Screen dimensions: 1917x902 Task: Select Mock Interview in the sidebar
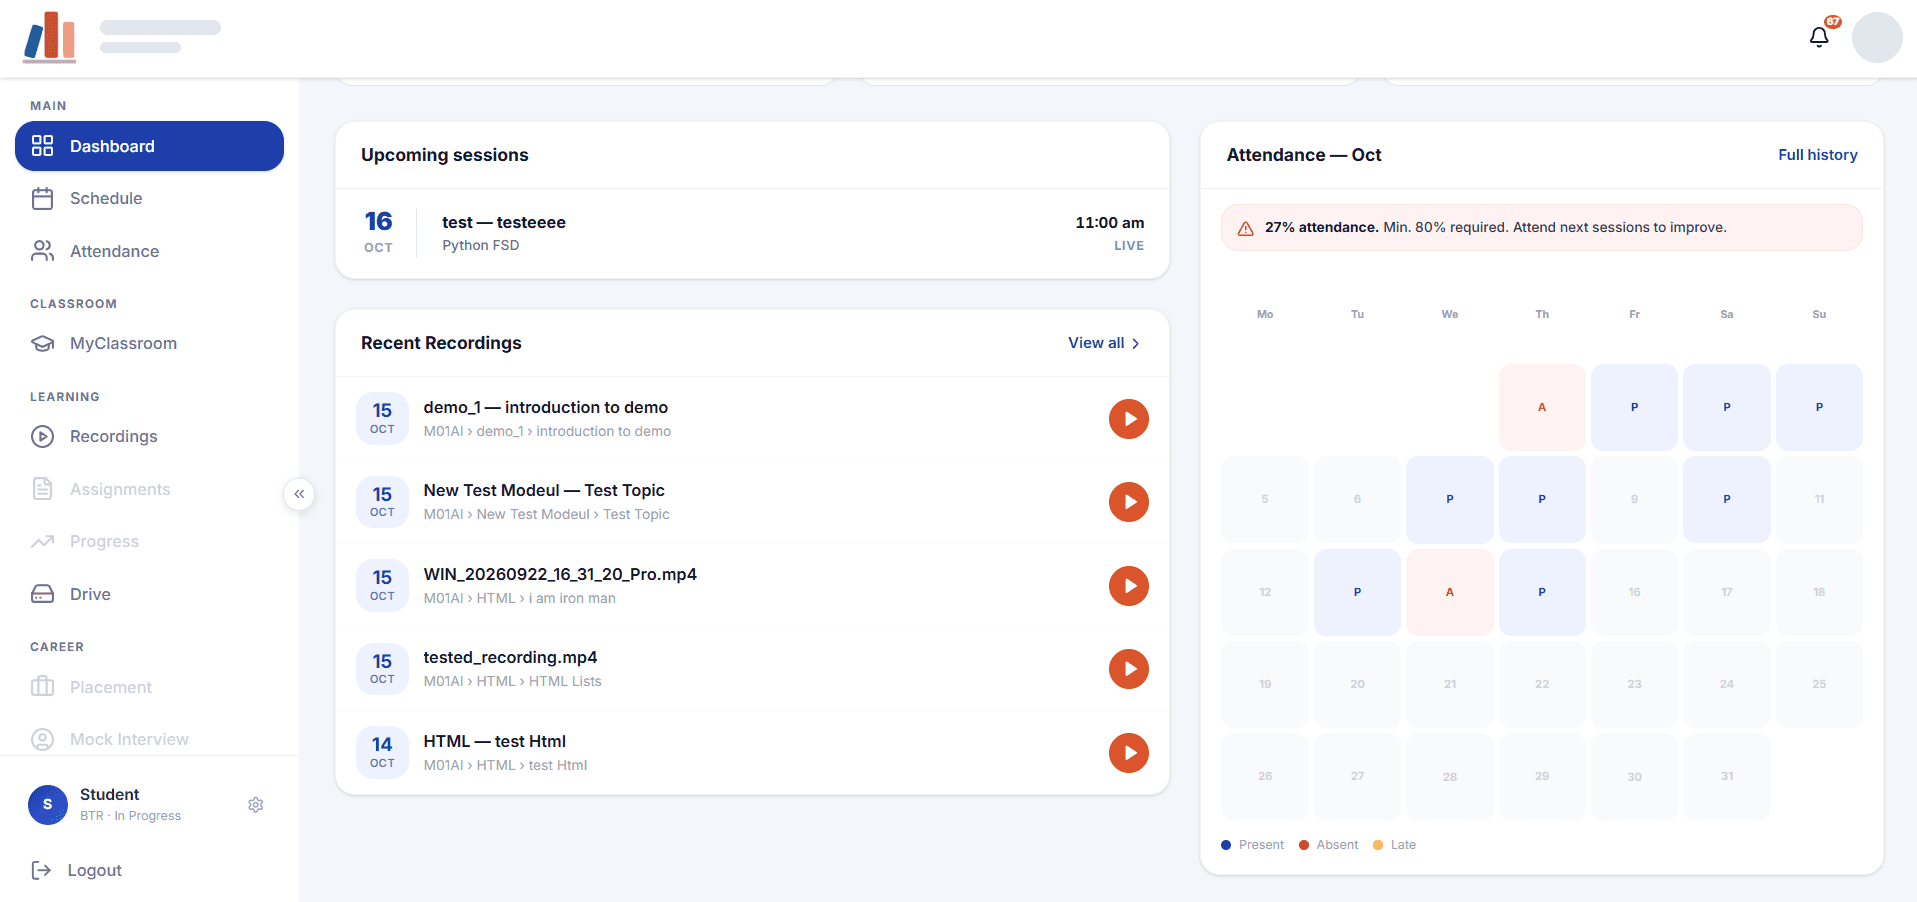pyautogui.click(x=149, y=739)
